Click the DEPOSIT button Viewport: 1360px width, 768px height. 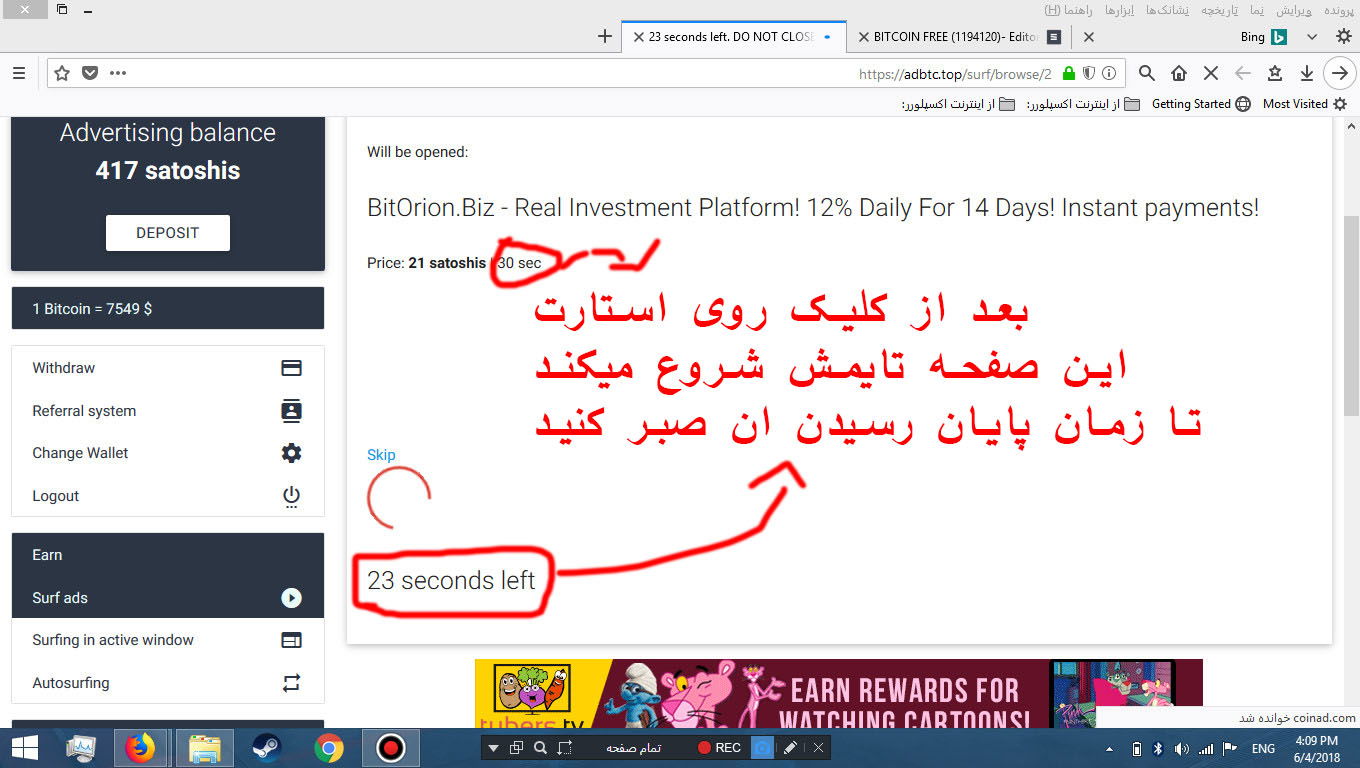coord(168,232)
